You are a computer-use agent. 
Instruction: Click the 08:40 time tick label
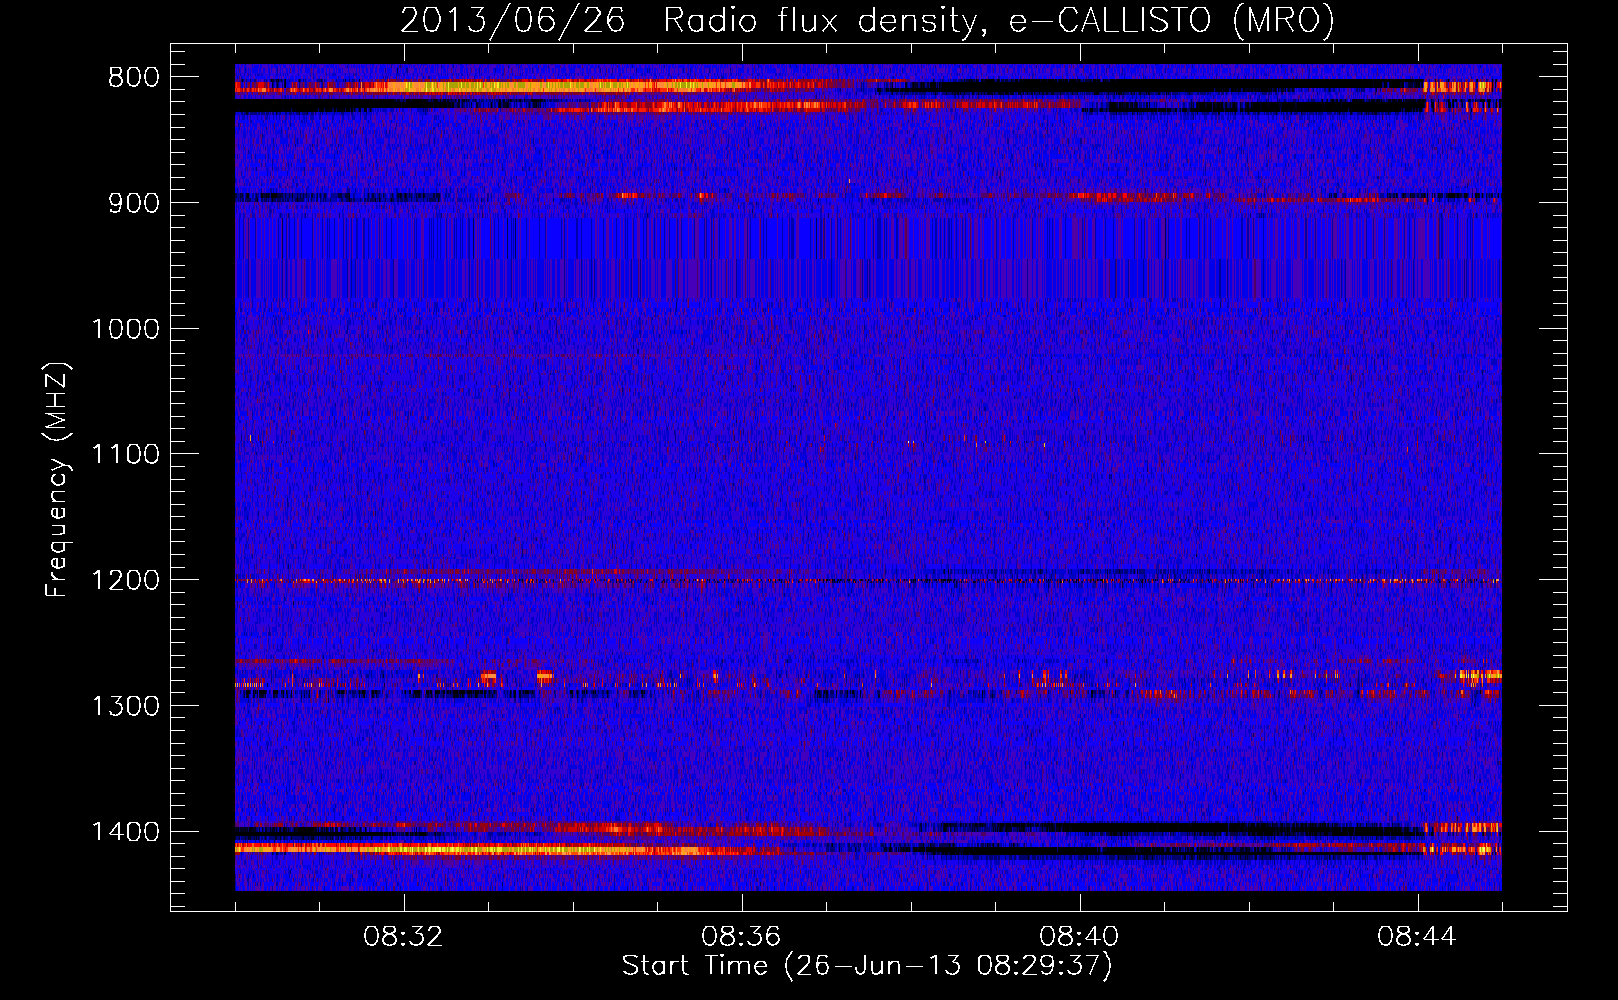pyautogui.click(x=1079, y=937)
